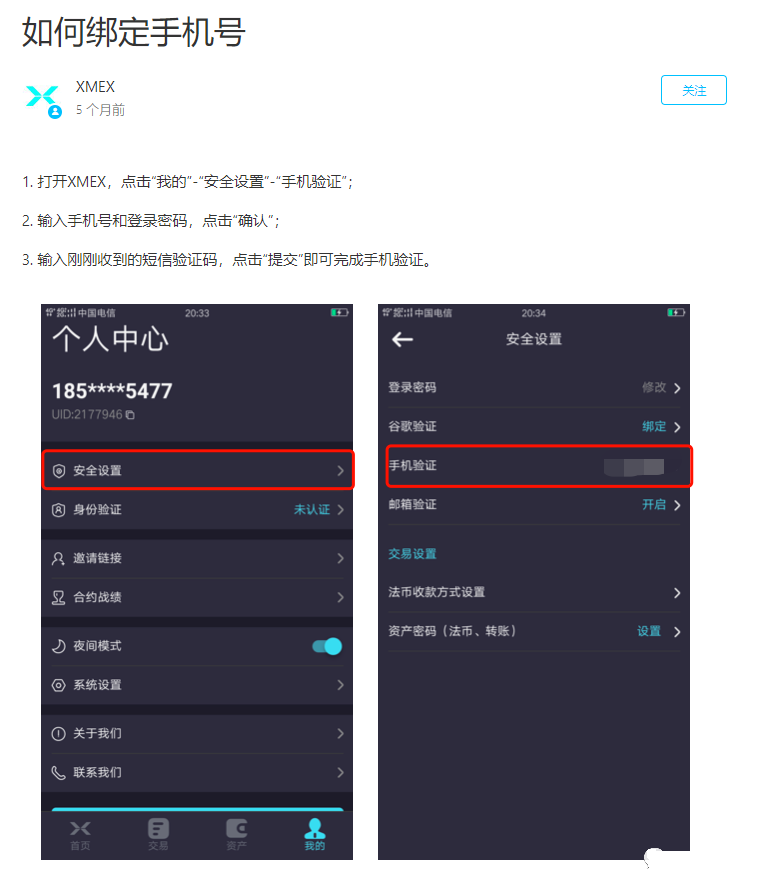Toggle the 夜间模式 night mode switch

click(x=327, y=646)
